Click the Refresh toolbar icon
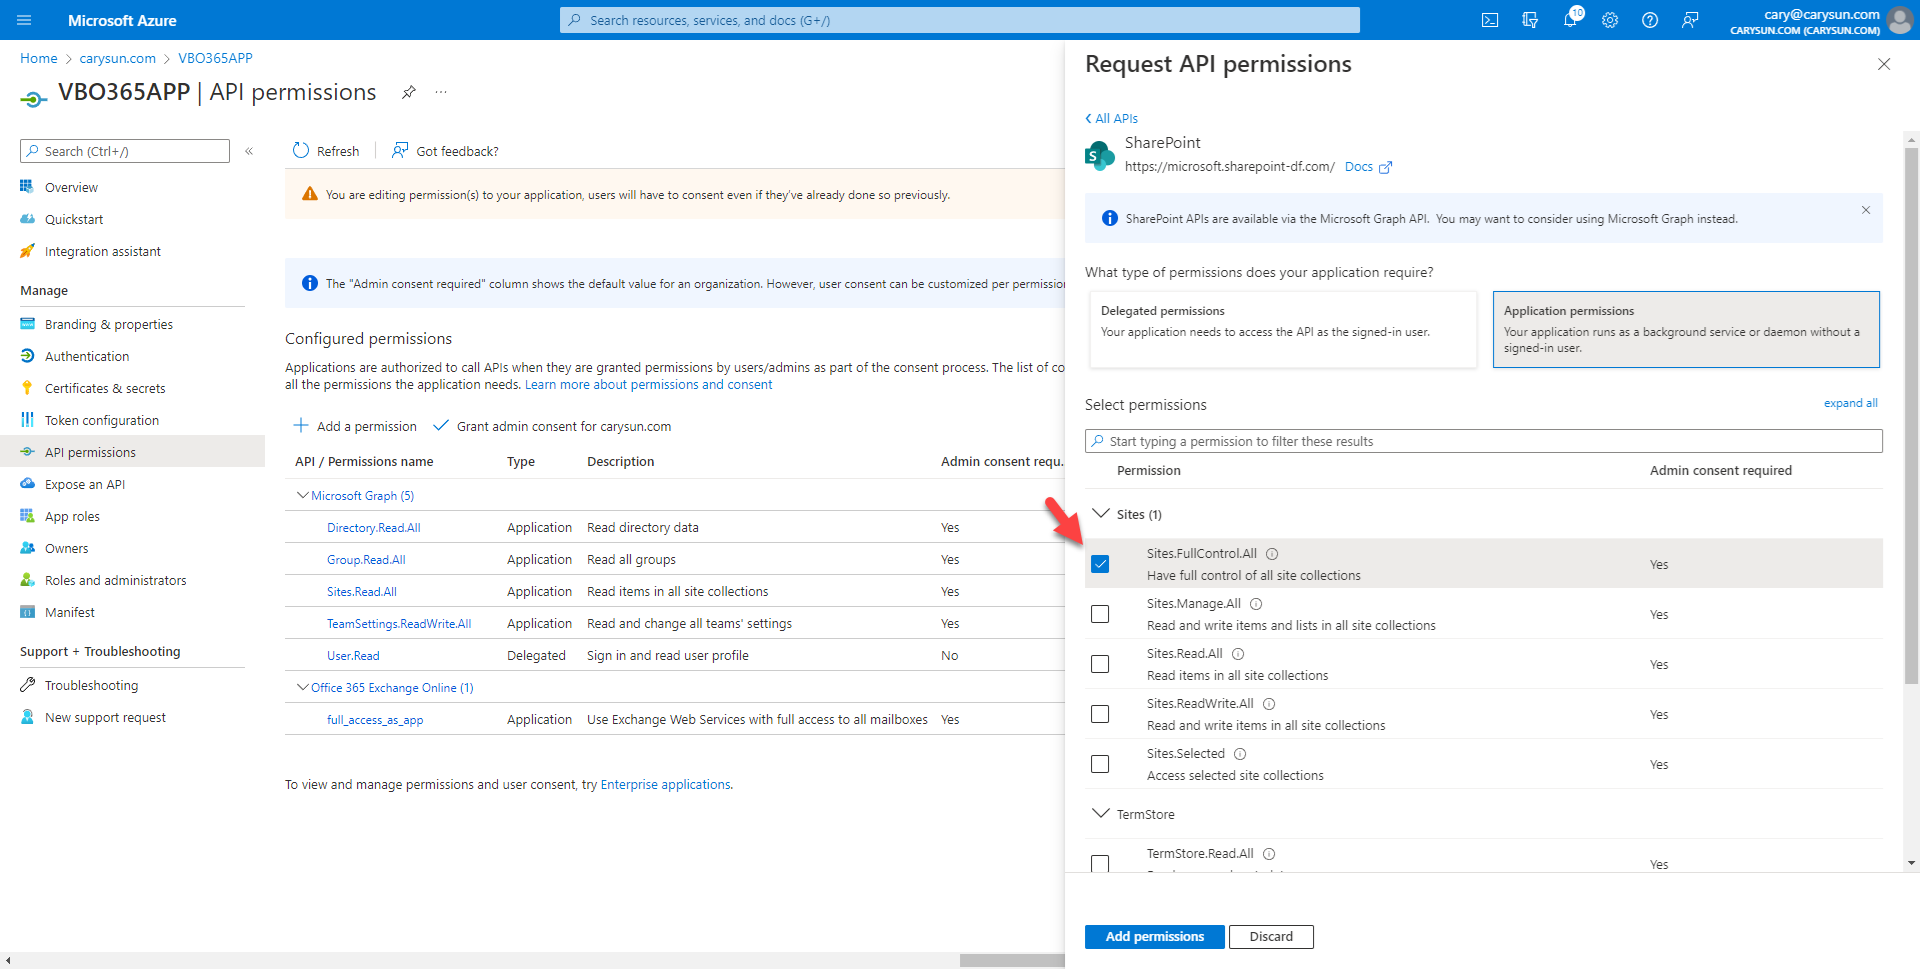Image resolution: width=1920 pixels, height=969 pixels. [x=301, y=151]
